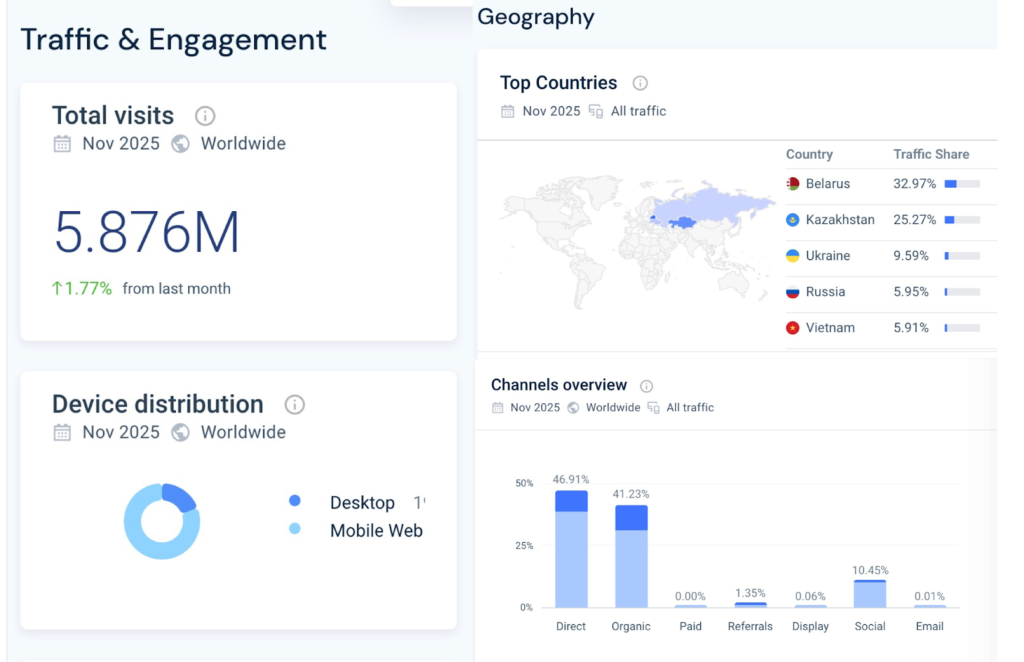Click Belarus traffic share progress bar
The image size is (1024, 662).
pyautogui.click(x=962, y=184)
